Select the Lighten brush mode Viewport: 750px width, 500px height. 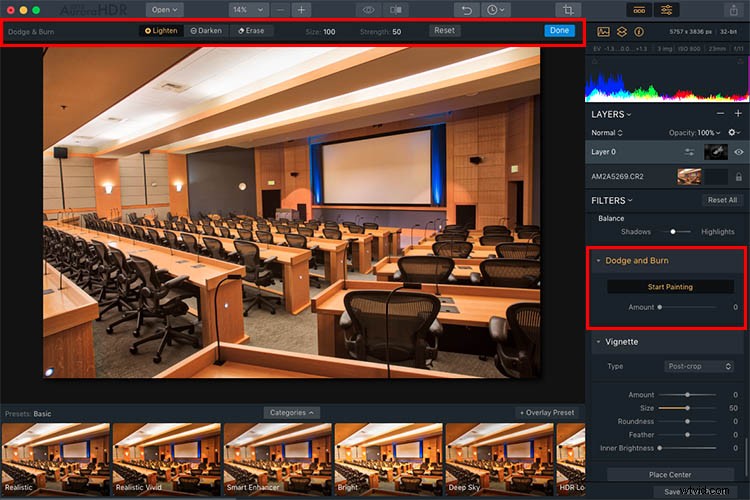point(161,31)
